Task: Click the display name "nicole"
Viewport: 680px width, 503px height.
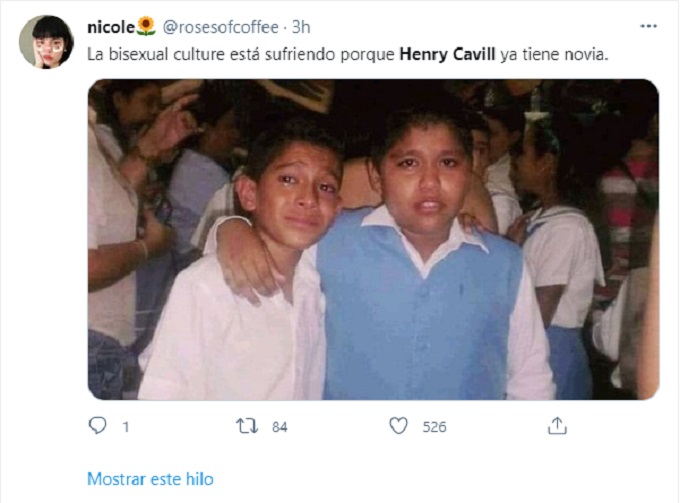Action: [111, 26]
